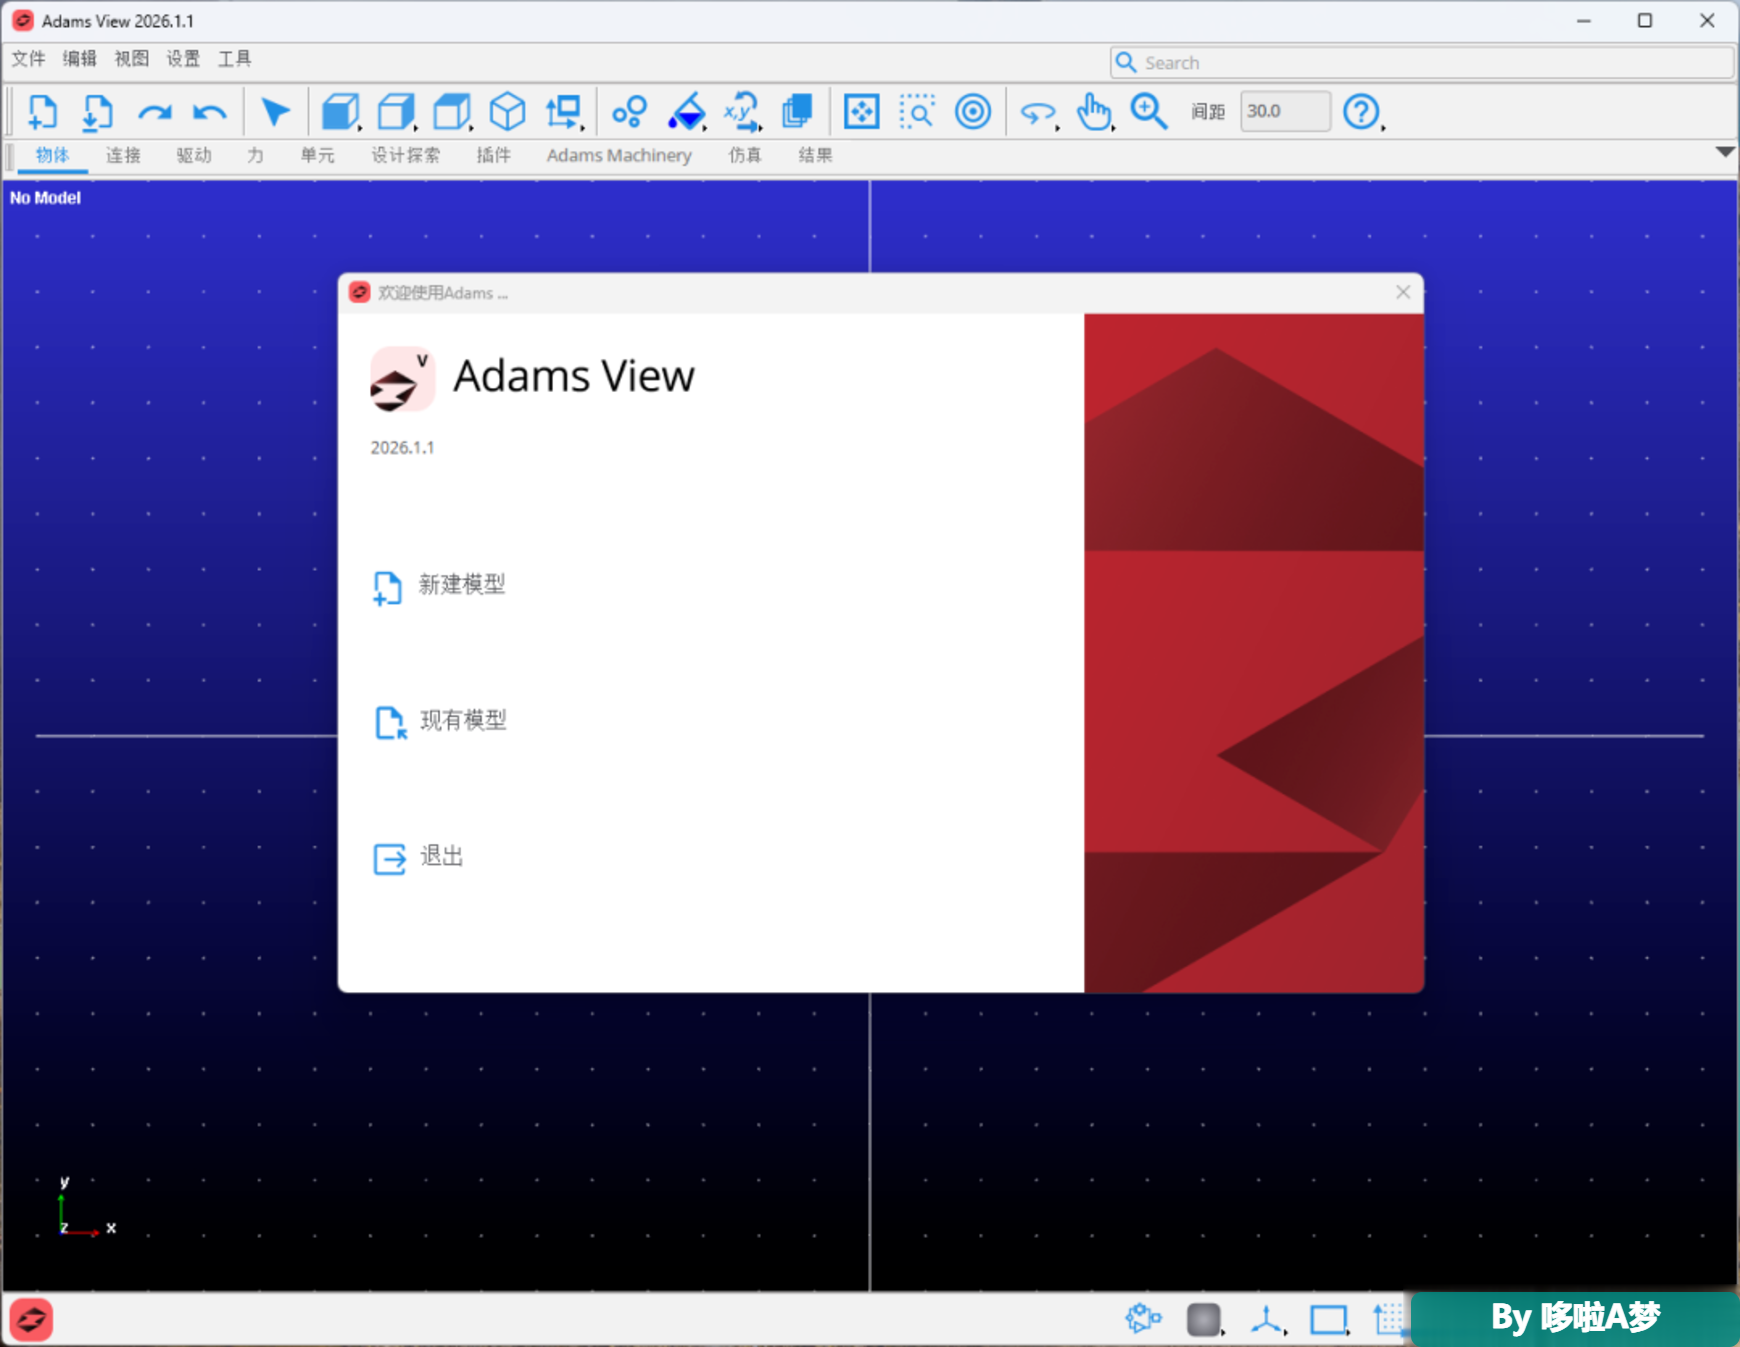Switch to the 结果 ribbon tab
The width and height of the screenshot is (1740, 1347).
815,155
